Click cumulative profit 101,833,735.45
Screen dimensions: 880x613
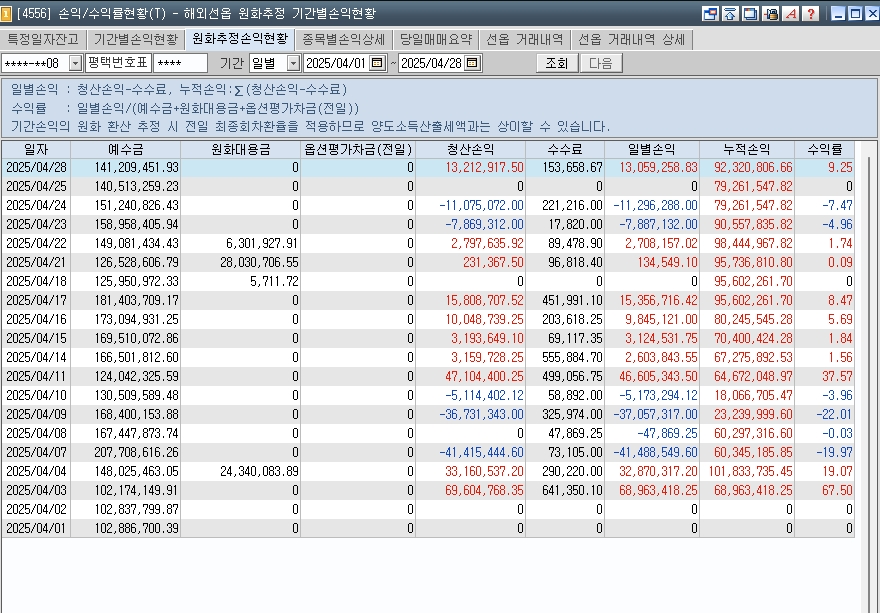point(747,471)
